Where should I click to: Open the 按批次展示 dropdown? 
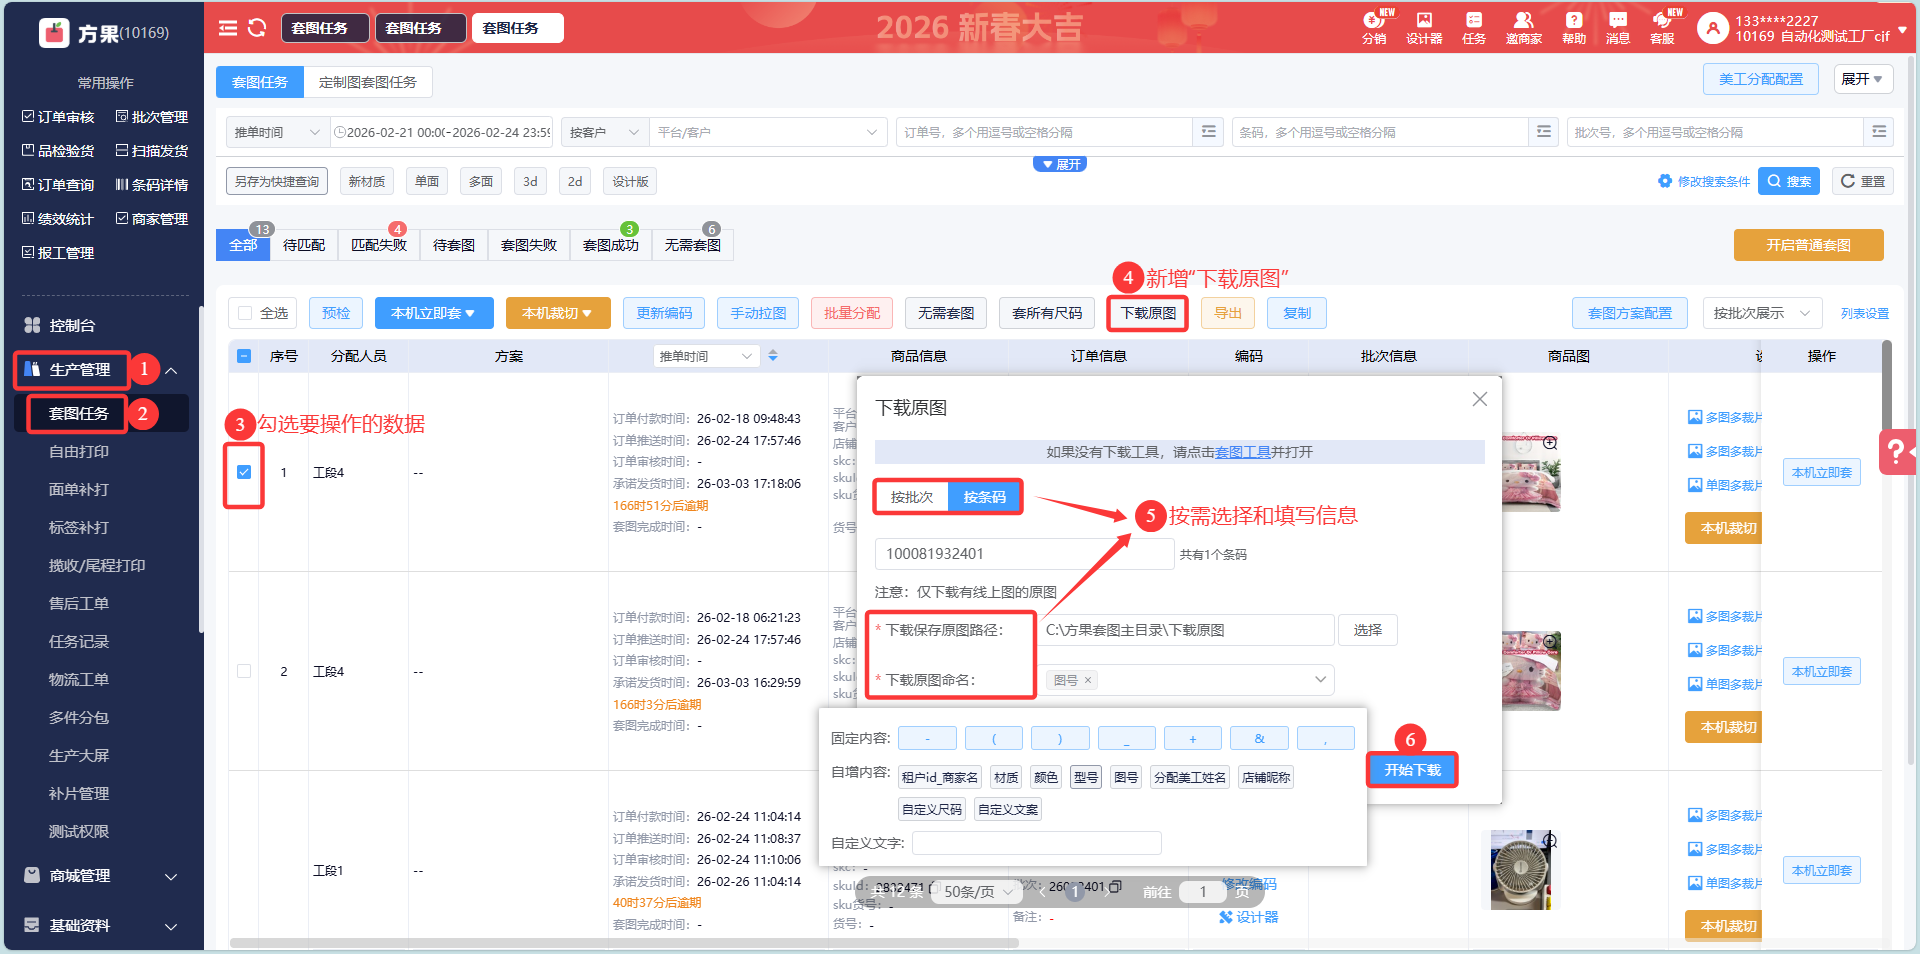pos(1761,314)
